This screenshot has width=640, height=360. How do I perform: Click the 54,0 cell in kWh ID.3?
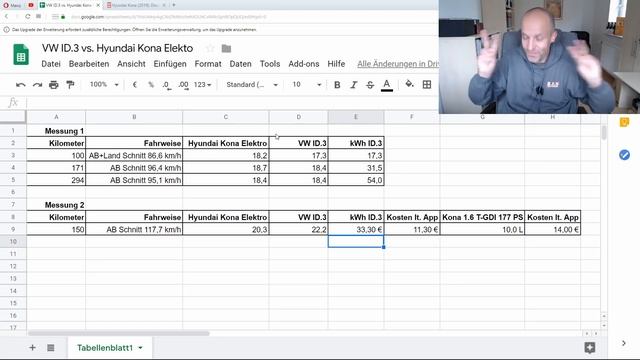[x=356, y=180]
